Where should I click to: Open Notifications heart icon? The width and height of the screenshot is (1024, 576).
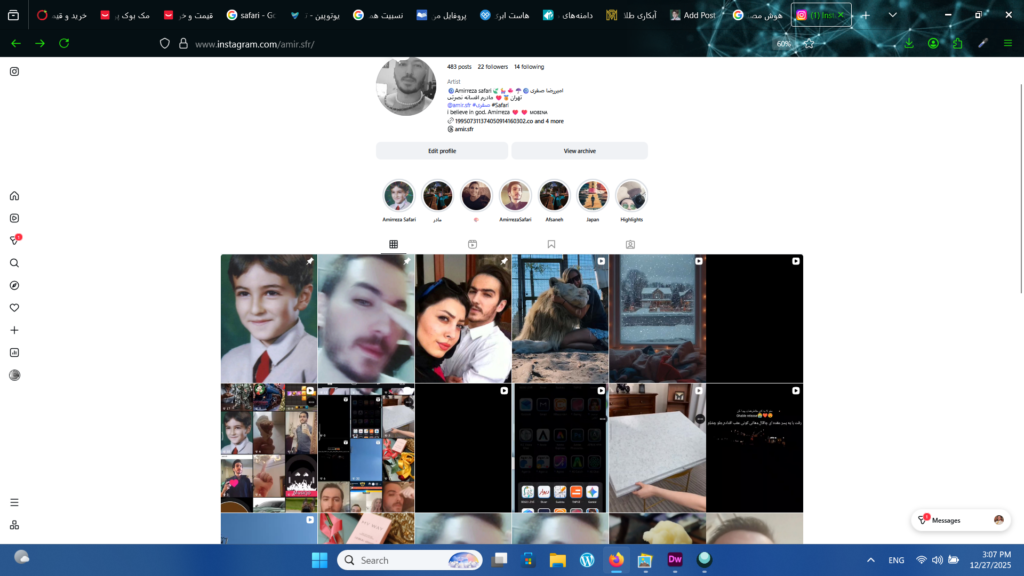point(14,308)
